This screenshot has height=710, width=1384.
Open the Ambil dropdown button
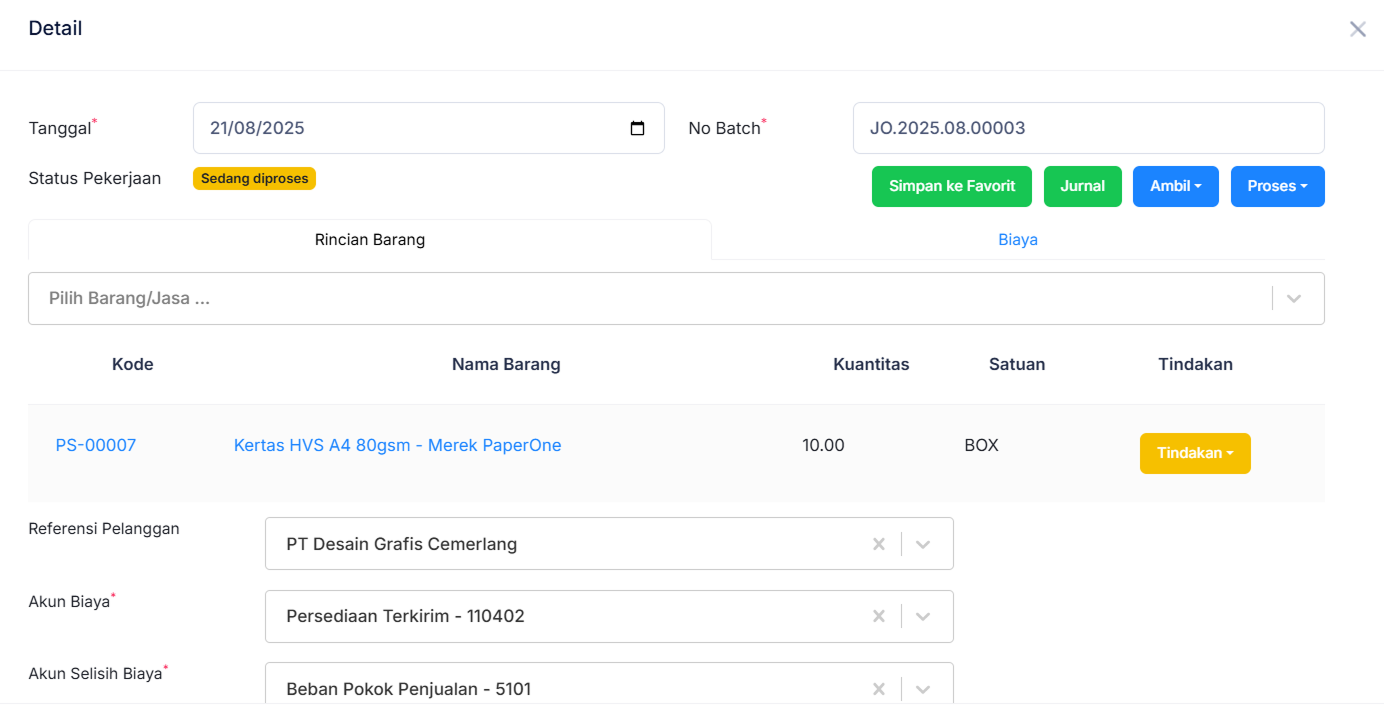[1175, 186]
